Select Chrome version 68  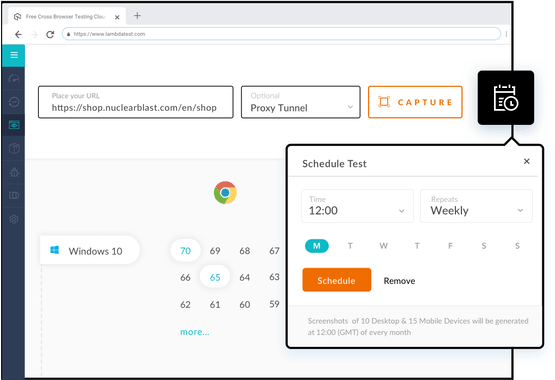pos(245,251)
